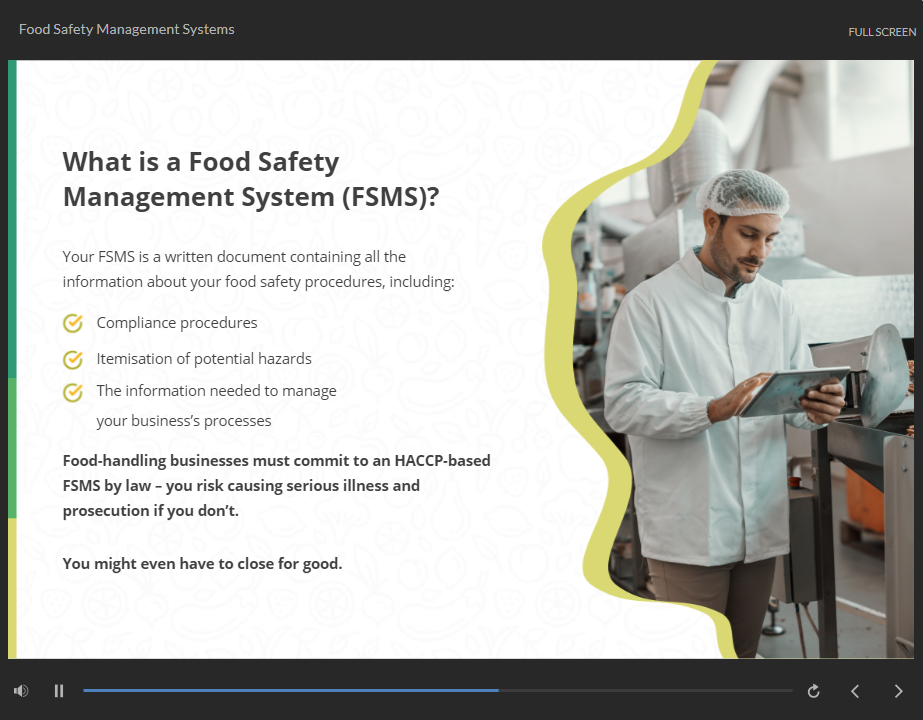The width and height of the screenshot is (923, 720).
Task: Click 'You might even have to close' text
Action: pyautogui.click(x=202, y=564)
